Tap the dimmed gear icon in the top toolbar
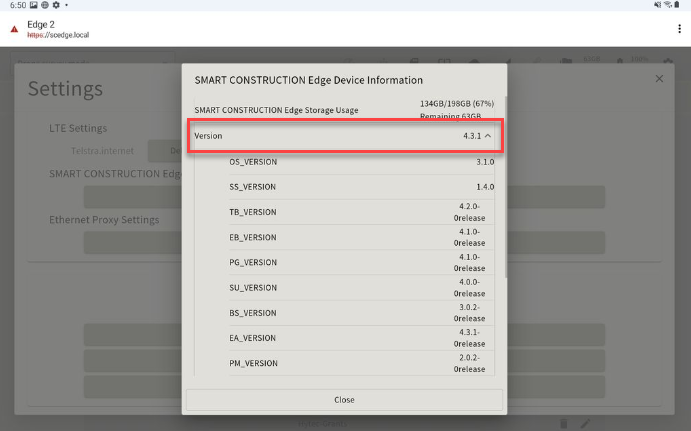 point(668,61)
